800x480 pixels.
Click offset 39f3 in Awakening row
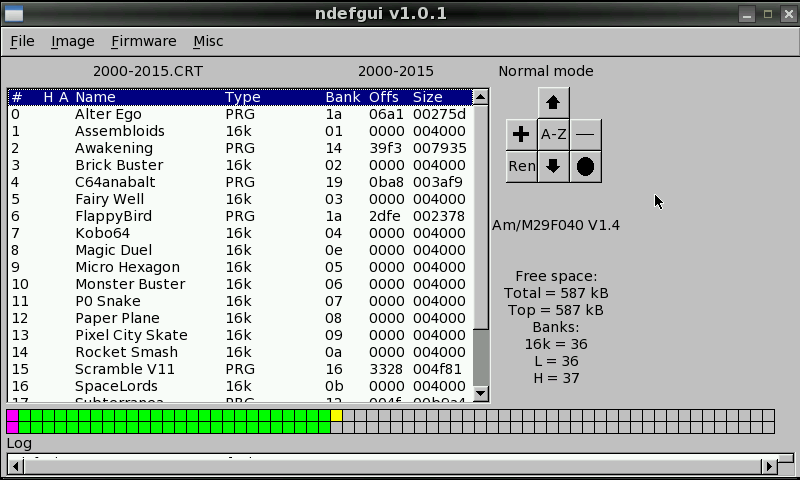(x=386, y=148)
